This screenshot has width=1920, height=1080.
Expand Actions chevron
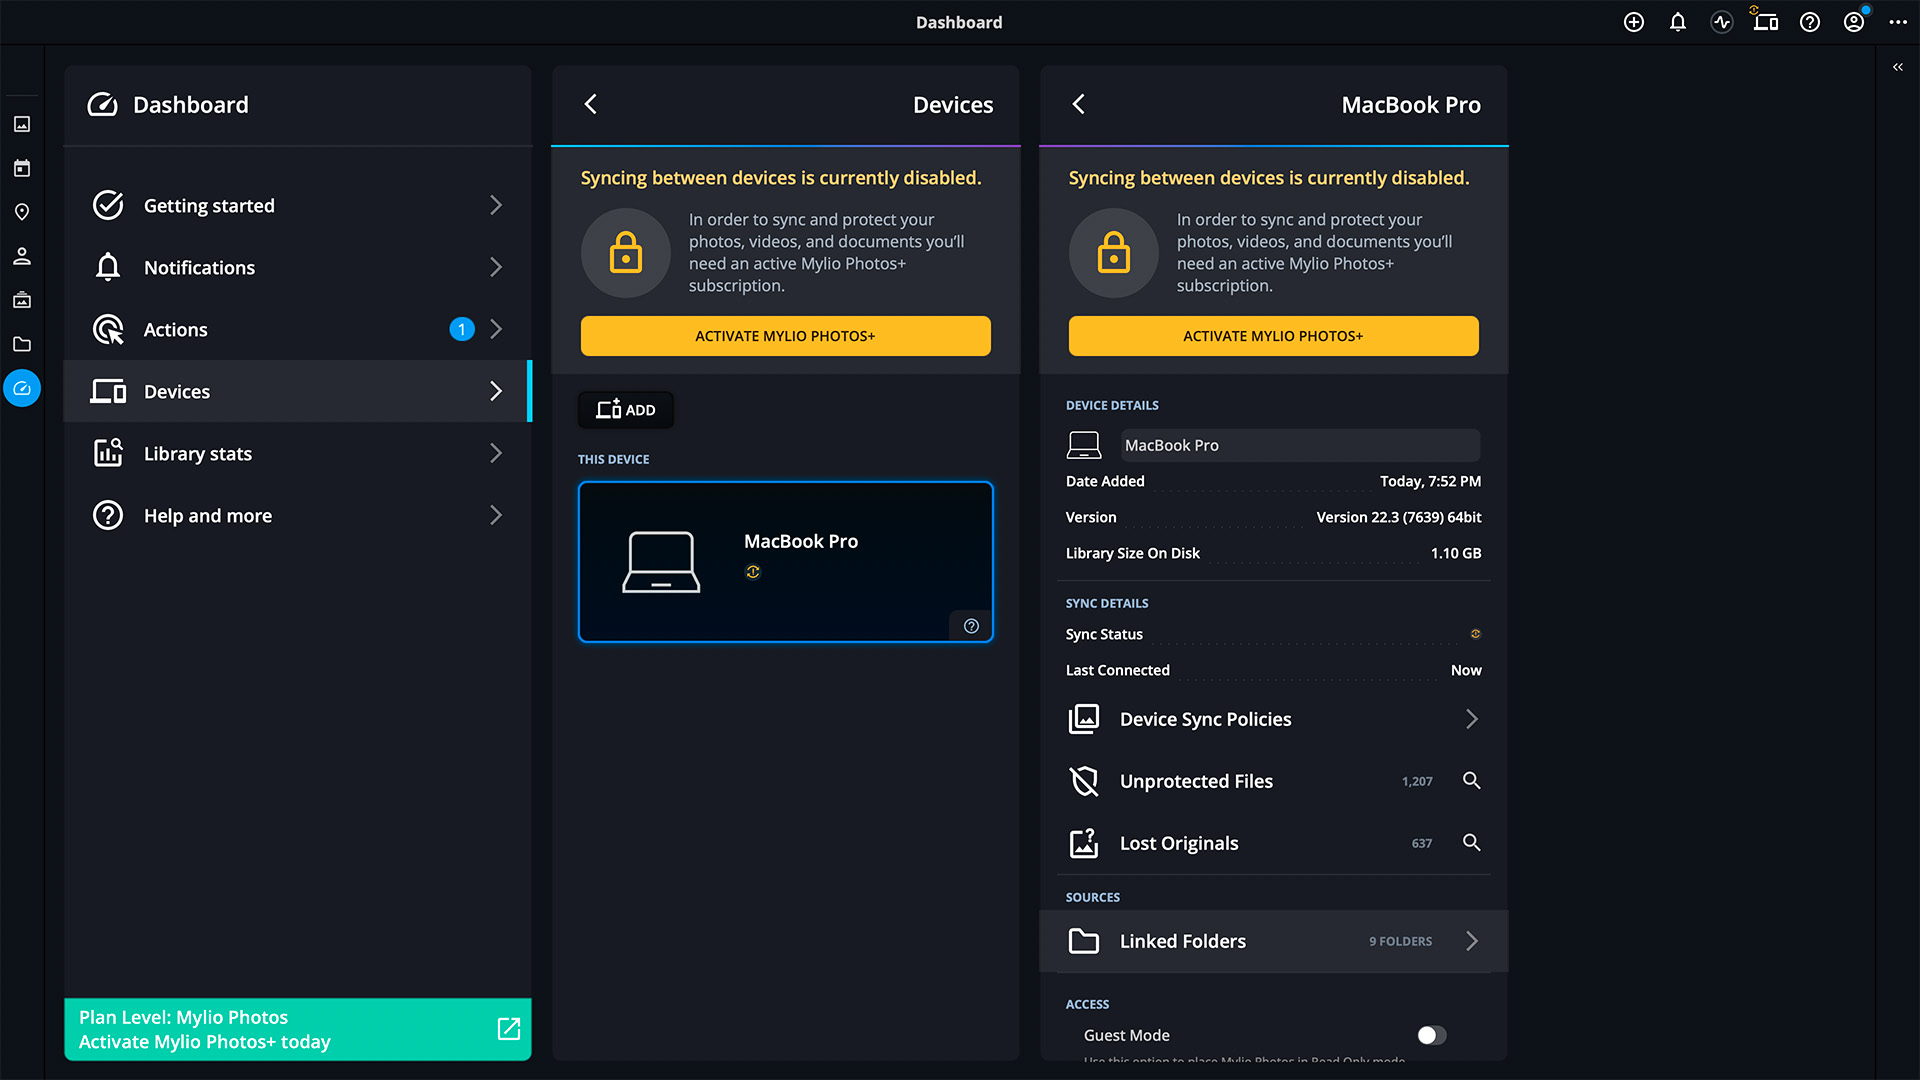coord(496,329)
